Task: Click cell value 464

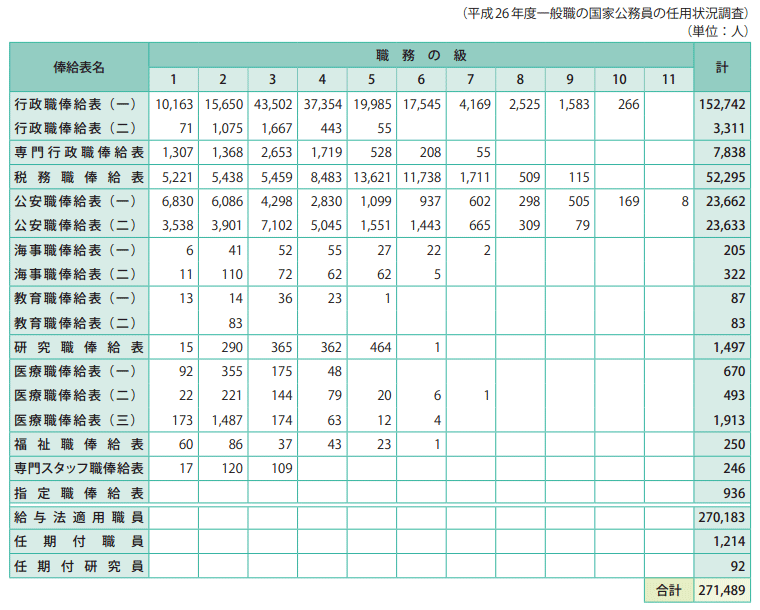Action: point(380,347)
